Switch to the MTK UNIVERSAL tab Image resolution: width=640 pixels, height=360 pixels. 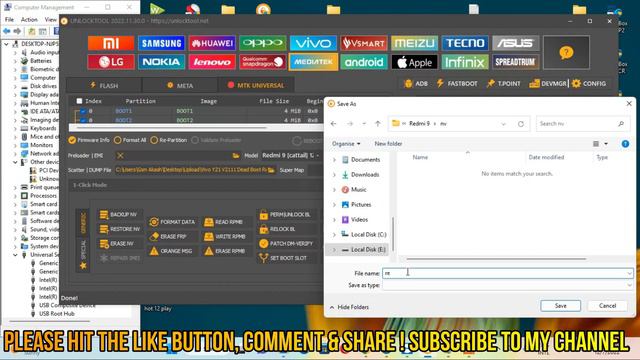point(256,85)
